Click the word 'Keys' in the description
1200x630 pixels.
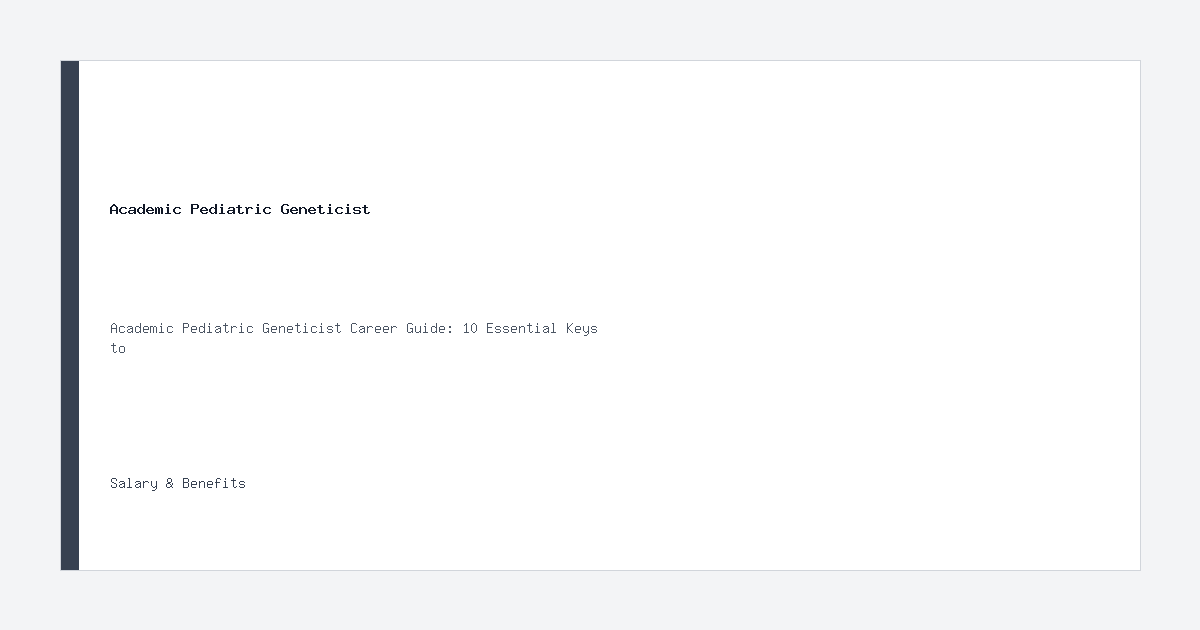[582, 328]
